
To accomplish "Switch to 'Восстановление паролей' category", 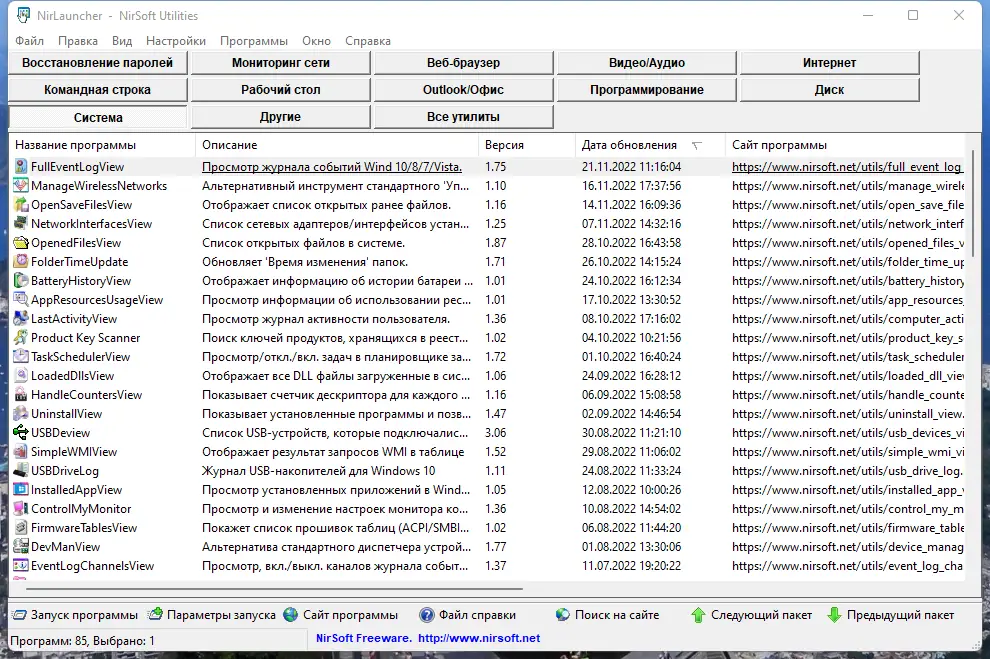I will tap(97, 63).
